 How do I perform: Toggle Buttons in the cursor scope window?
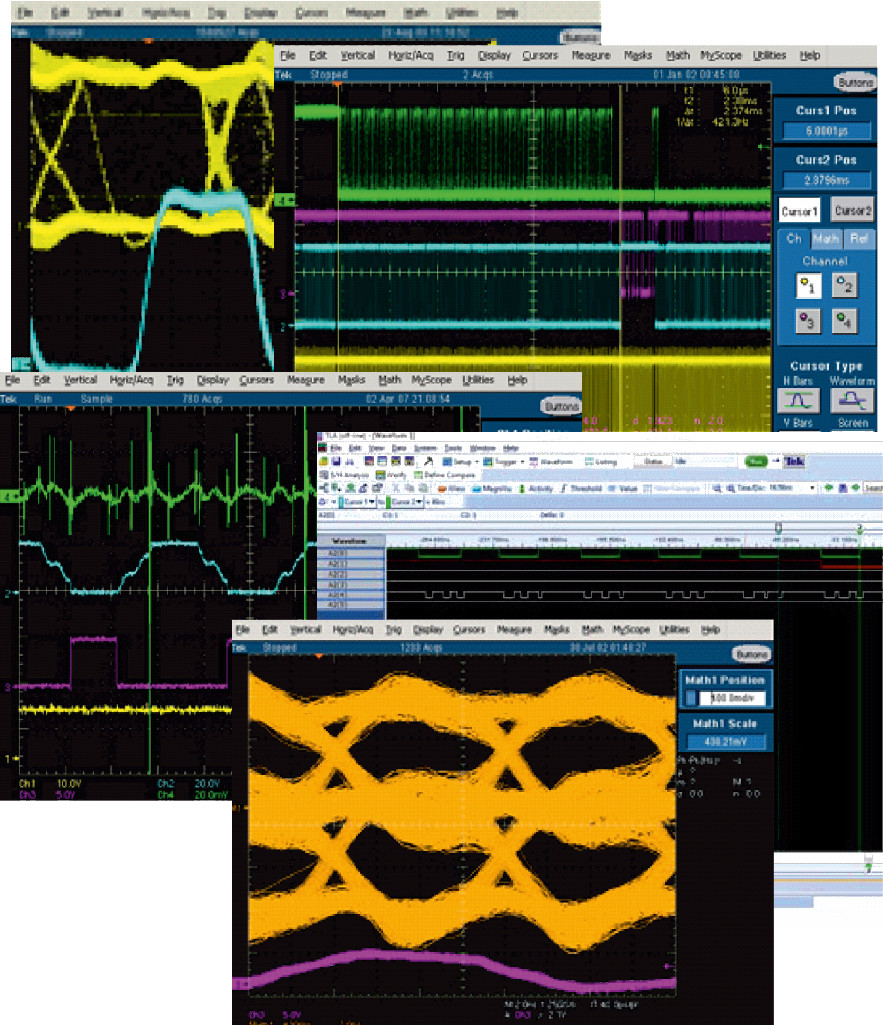[x=855, y=82]
